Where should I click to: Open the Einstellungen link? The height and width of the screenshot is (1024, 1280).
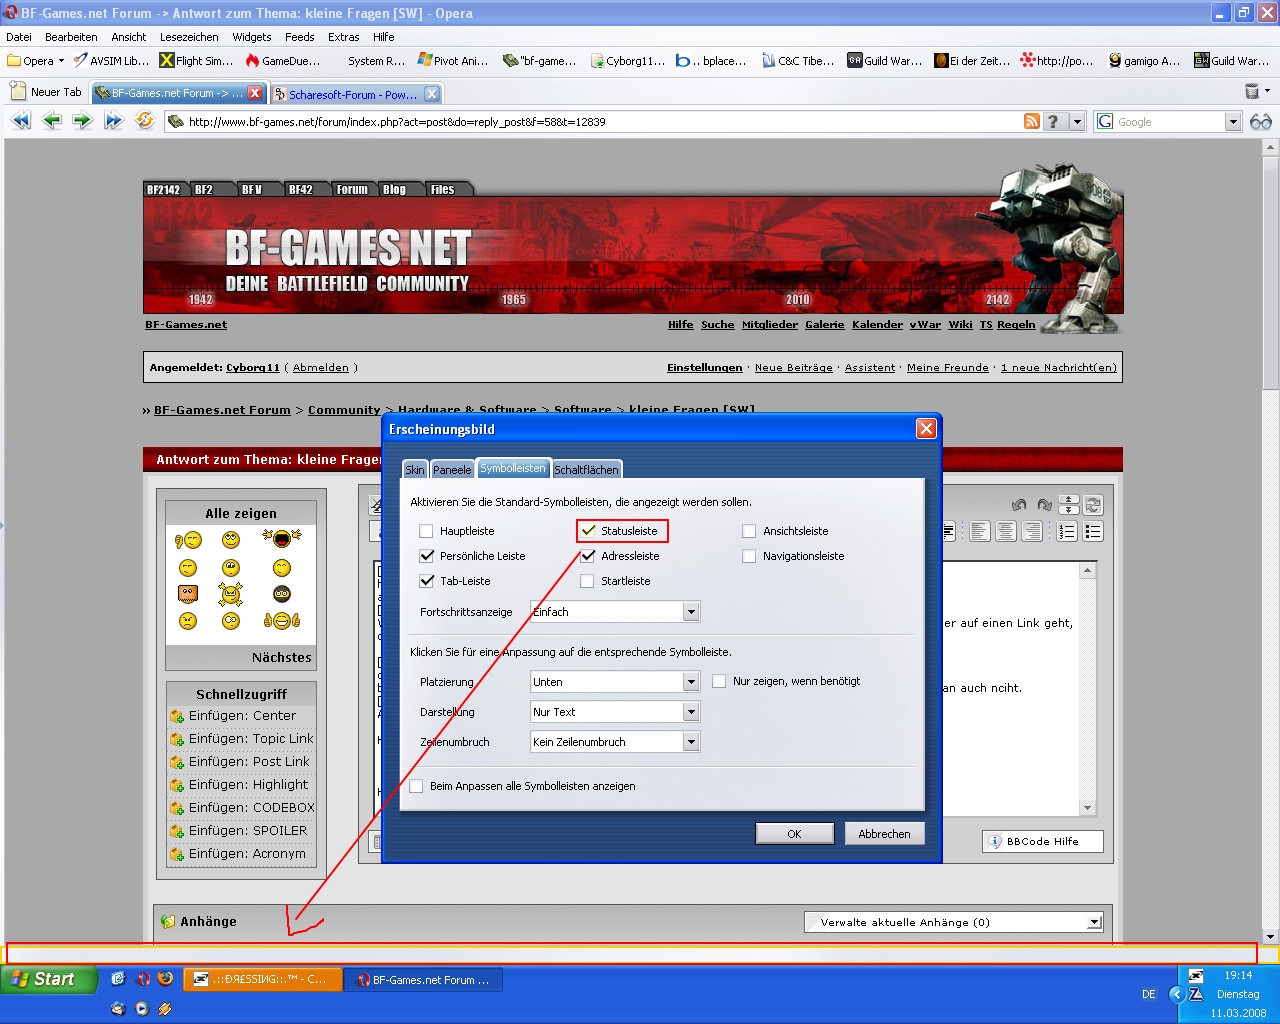pos(705,368)
